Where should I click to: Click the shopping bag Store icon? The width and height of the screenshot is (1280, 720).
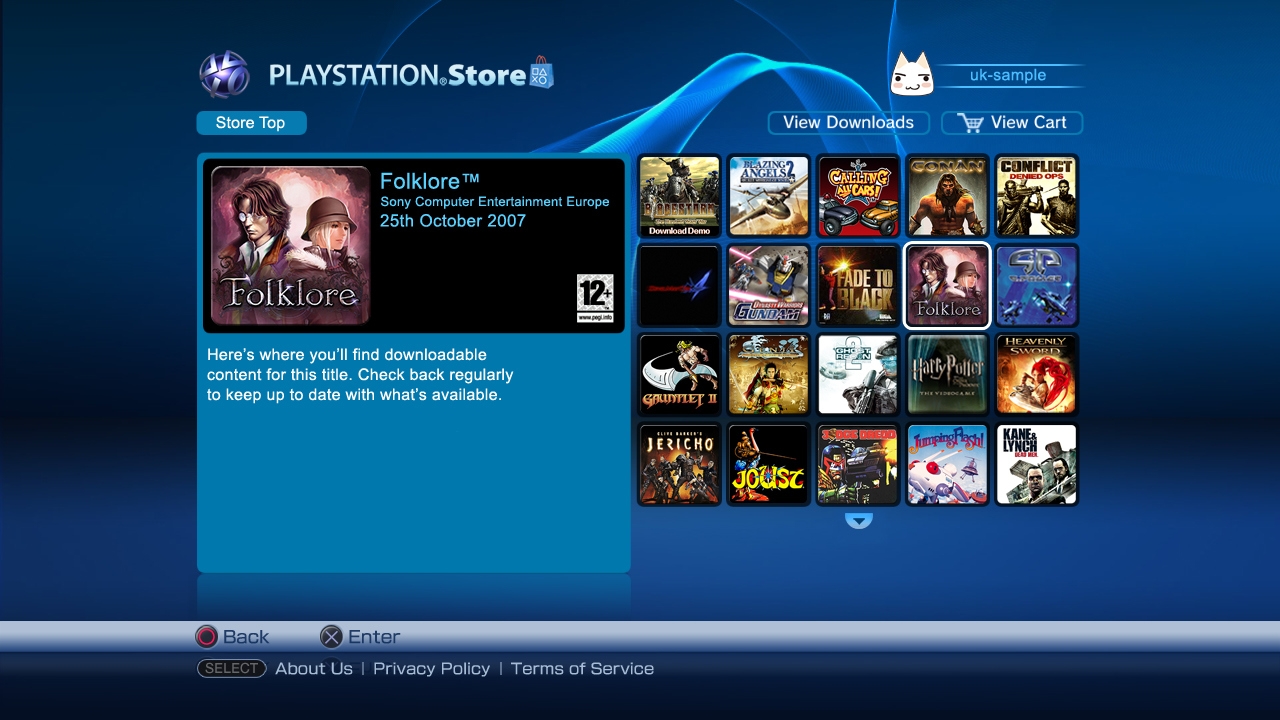(x=541, y=72)
